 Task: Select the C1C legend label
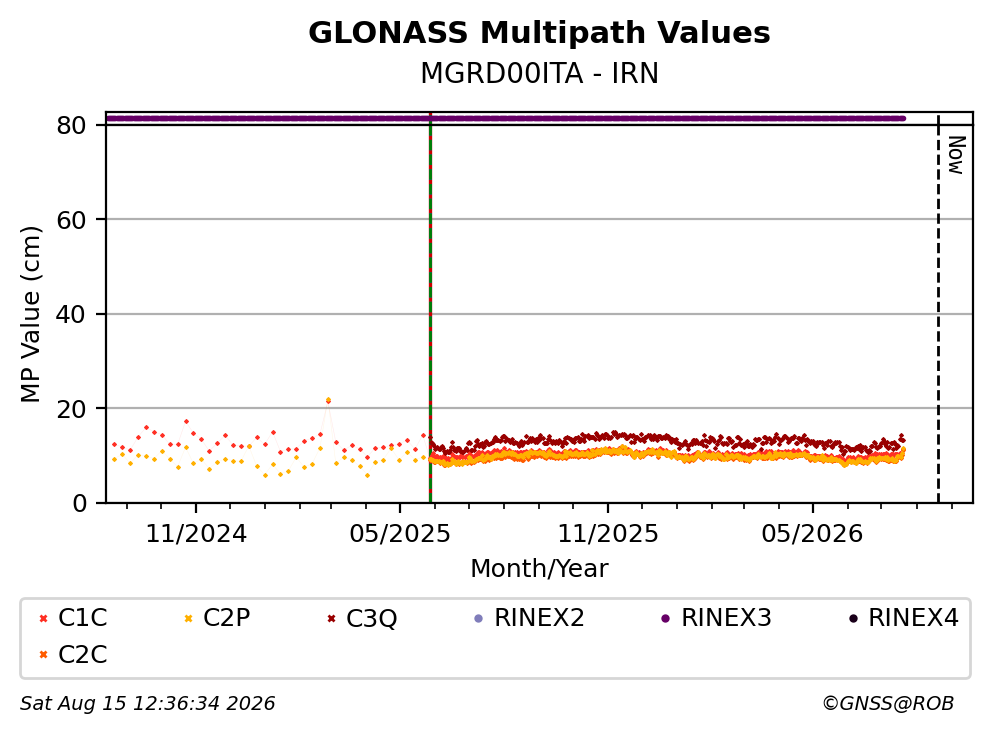[x=82, y=618]
